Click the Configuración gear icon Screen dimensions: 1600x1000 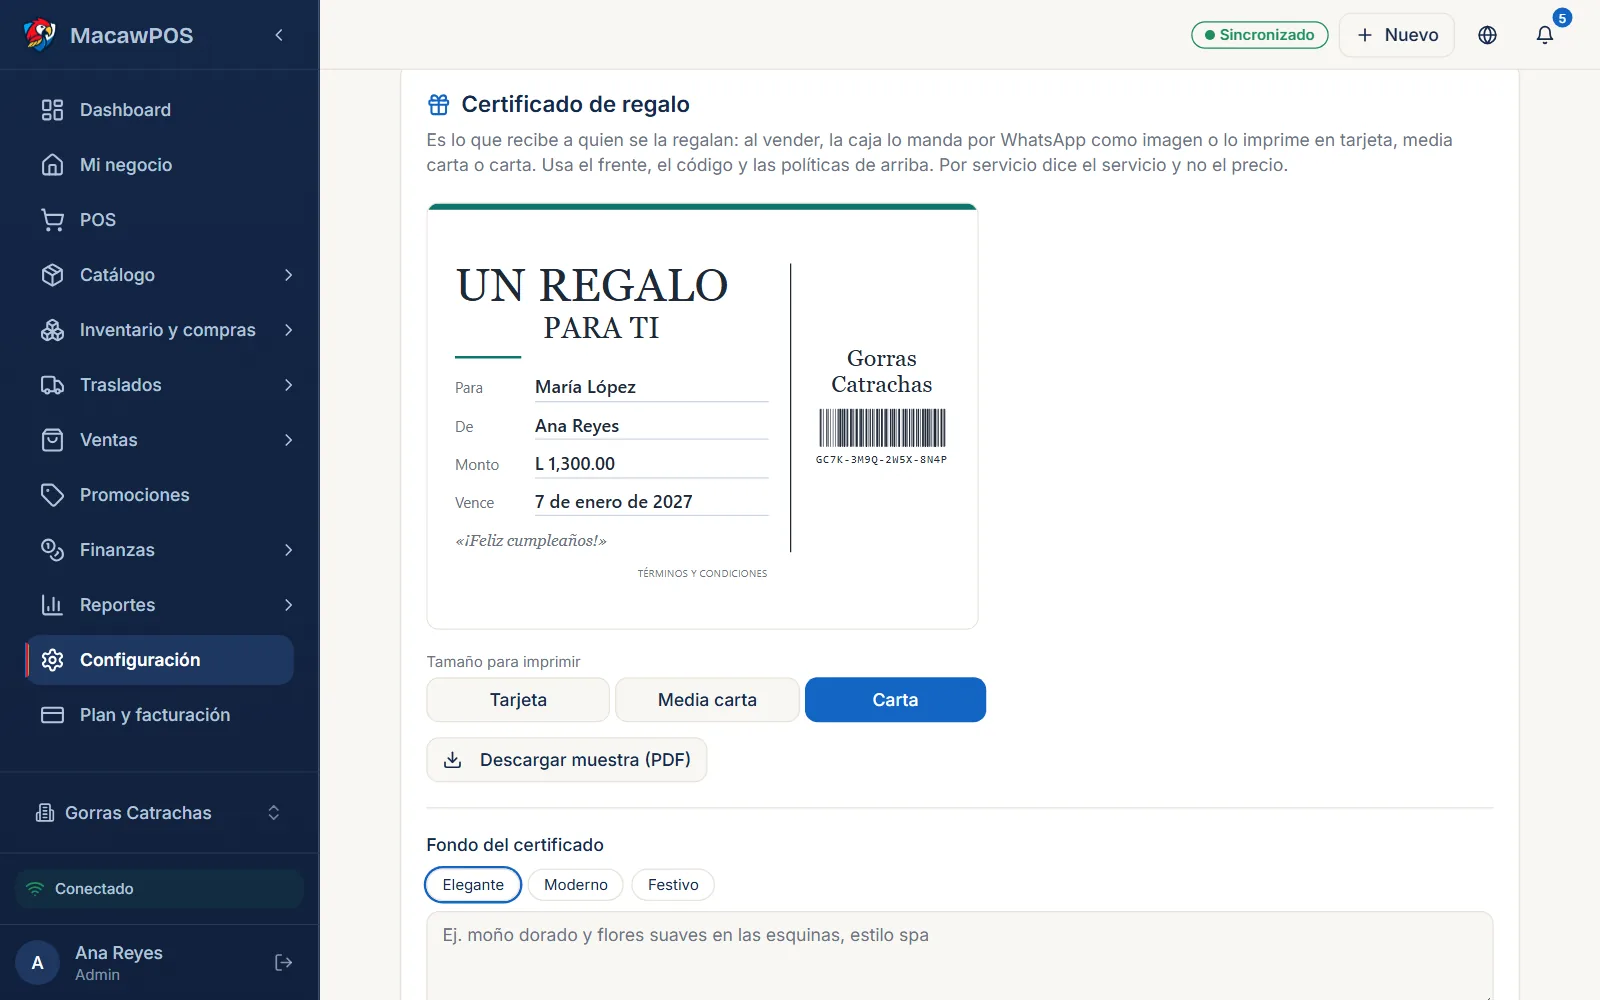(52, 660)
